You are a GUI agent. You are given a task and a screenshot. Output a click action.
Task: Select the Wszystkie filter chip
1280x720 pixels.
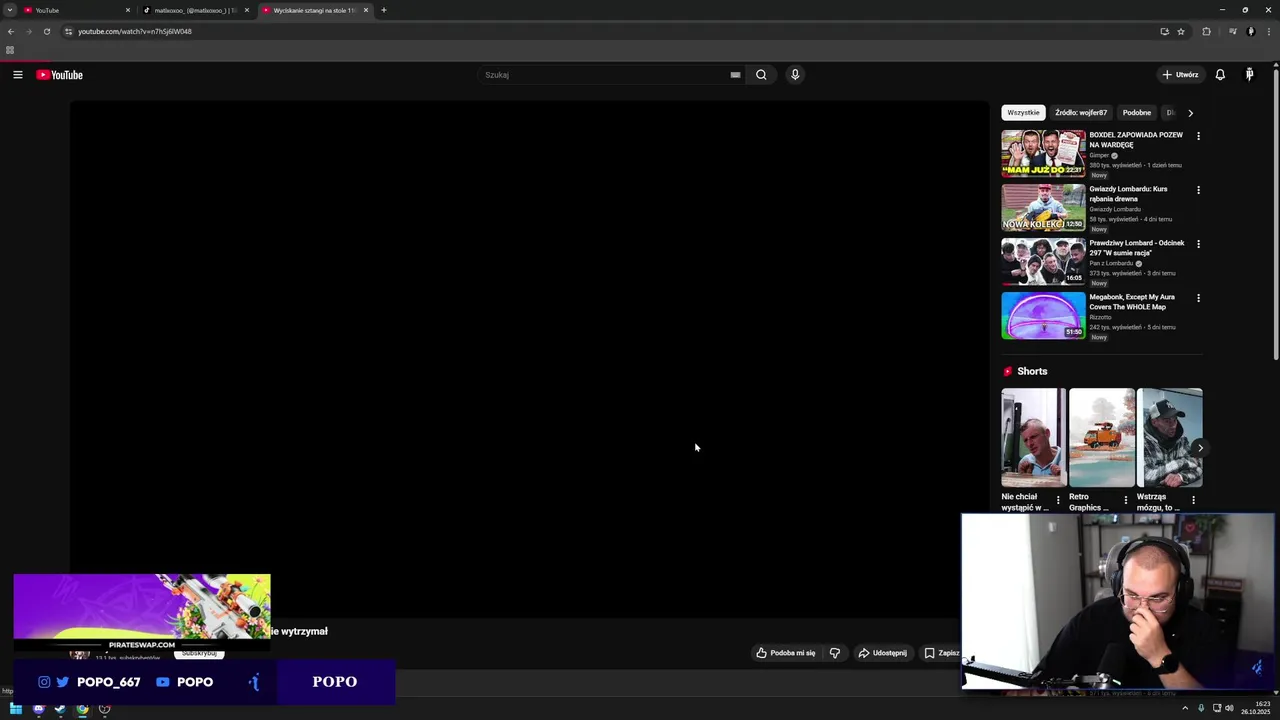coord(1023,113)
